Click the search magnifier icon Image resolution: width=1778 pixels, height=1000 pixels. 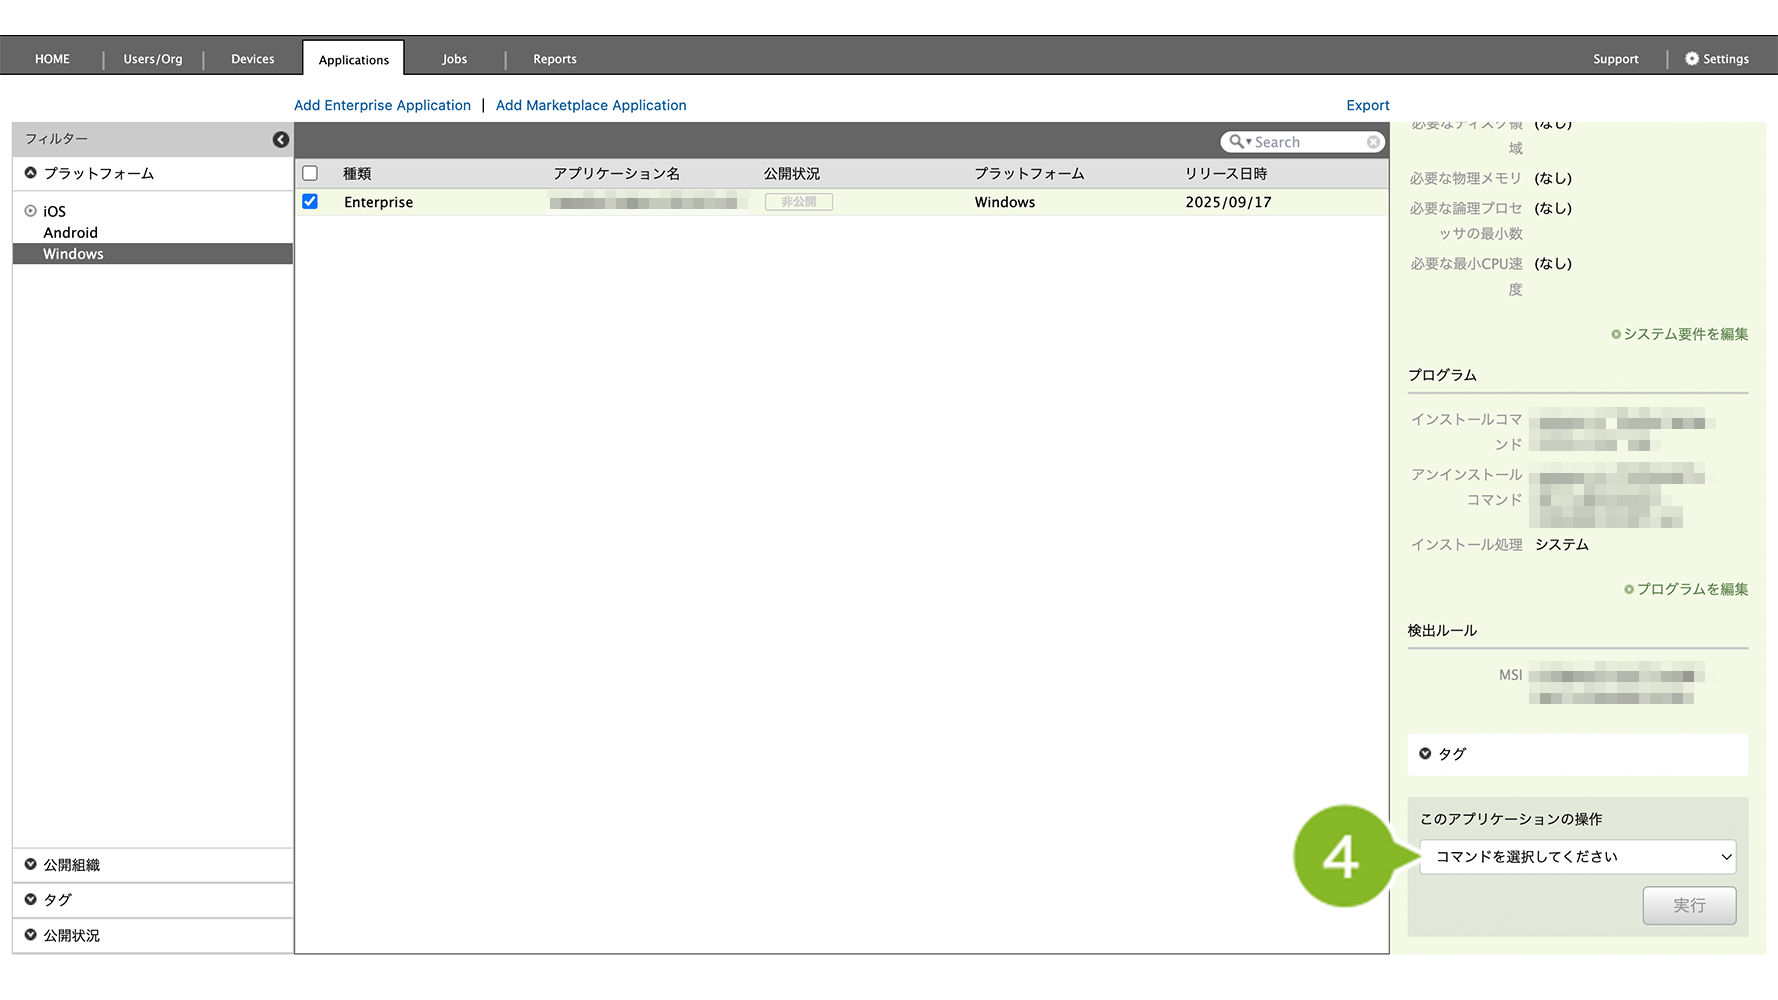(1237, 142)
